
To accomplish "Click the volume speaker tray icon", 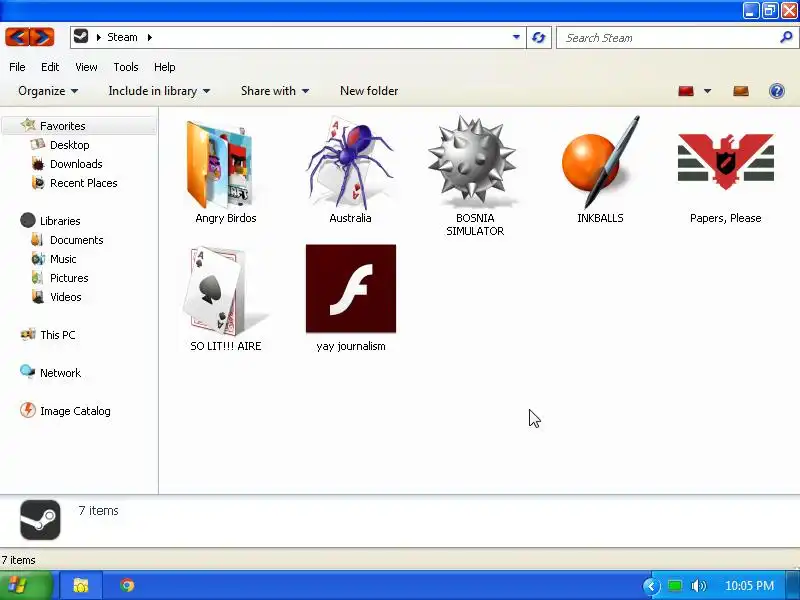I will click(698, 586).
